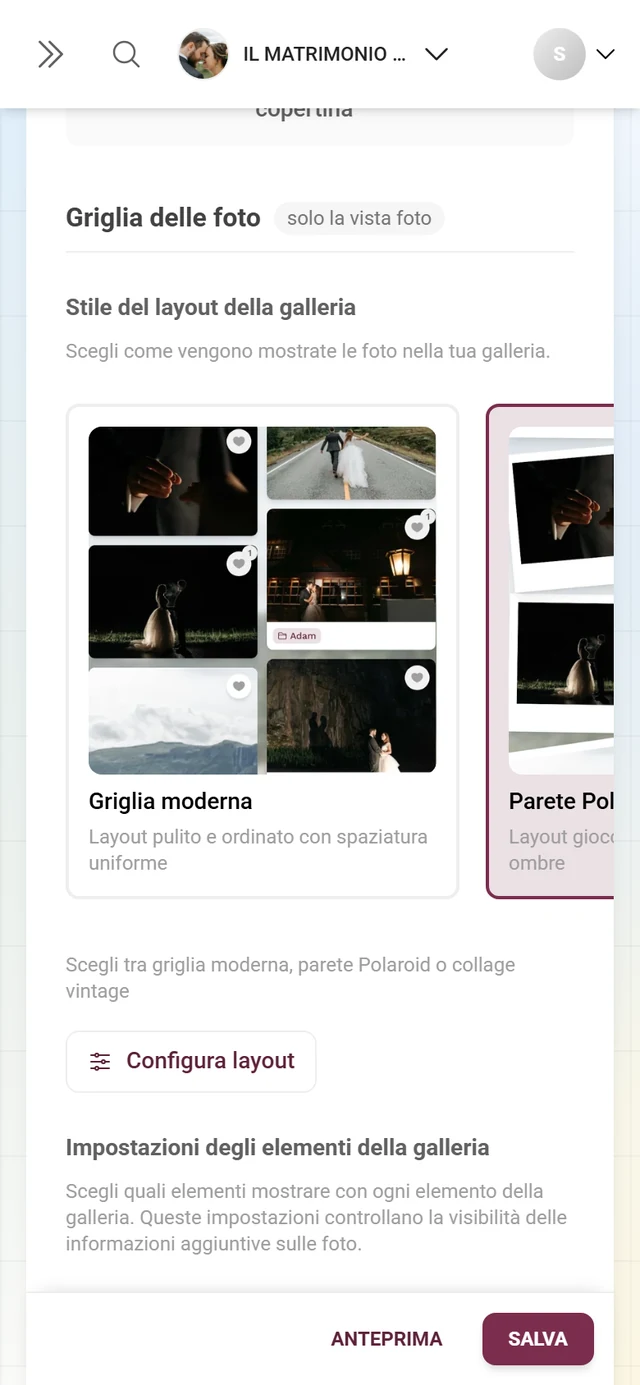Click the heart icon on the dark-field bride photo
The image size is (640, 1385).
click(x=238, y=564)
